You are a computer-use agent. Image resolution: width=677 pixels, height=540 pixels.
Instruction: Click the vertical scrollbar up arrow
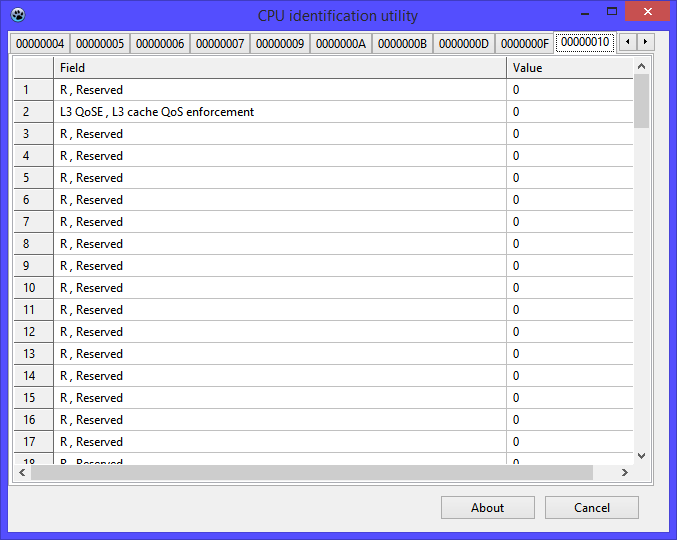pos(642,66)
